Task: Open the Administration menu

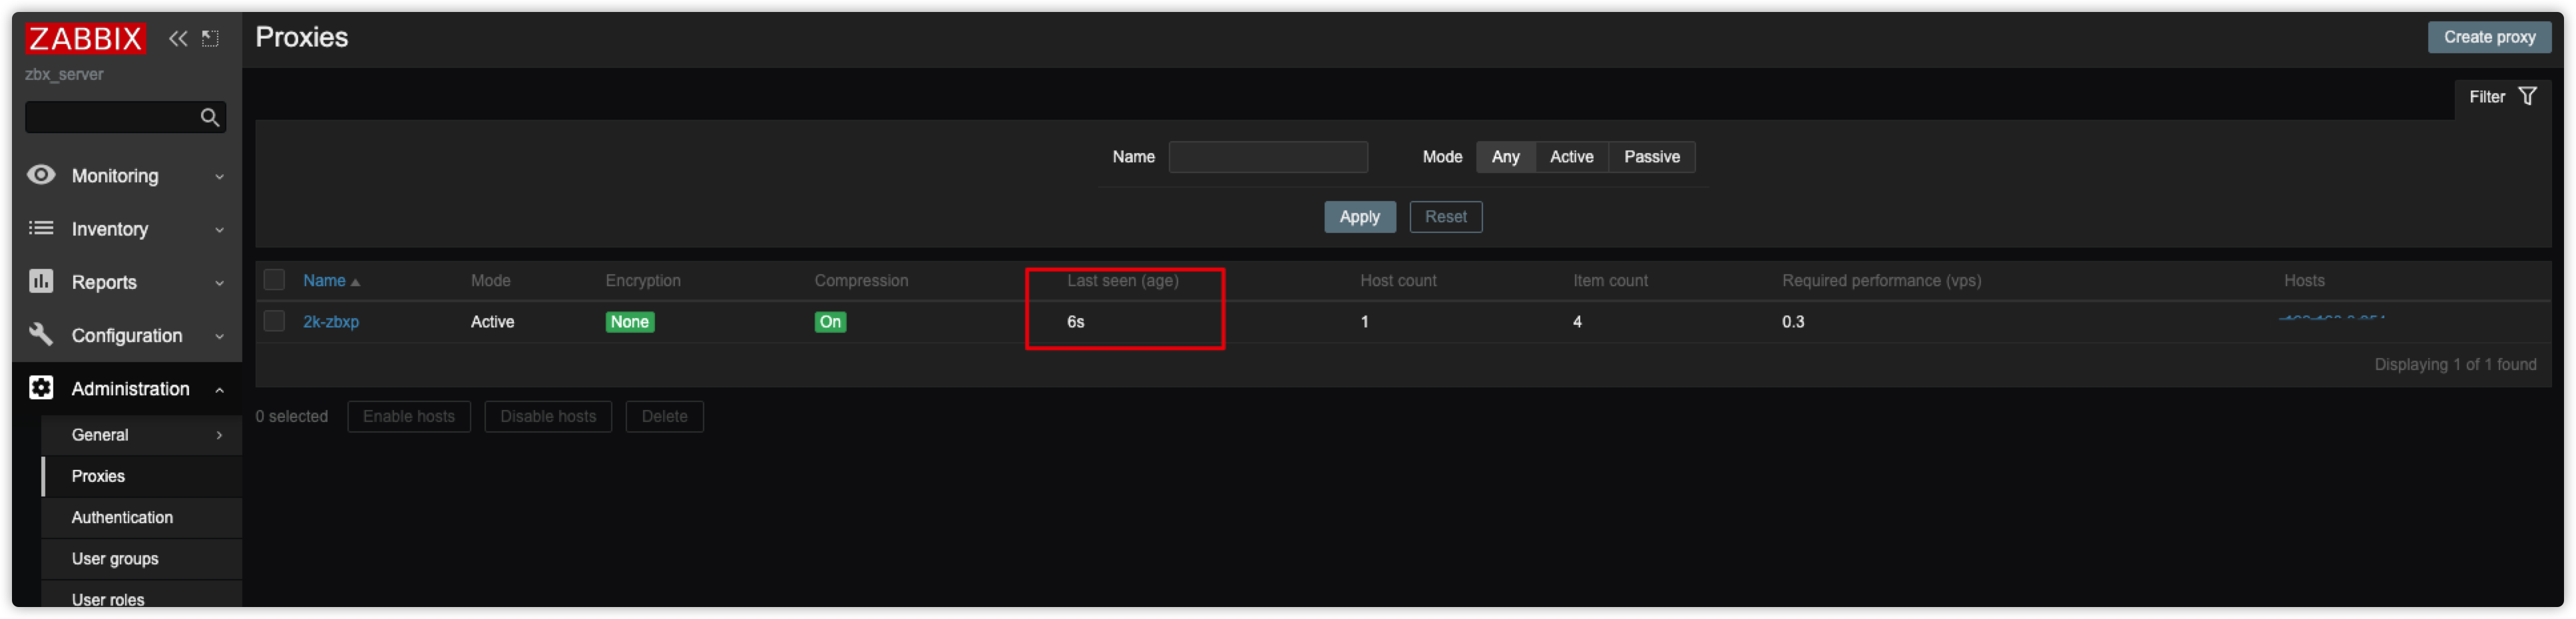Action: coord(127,388)
